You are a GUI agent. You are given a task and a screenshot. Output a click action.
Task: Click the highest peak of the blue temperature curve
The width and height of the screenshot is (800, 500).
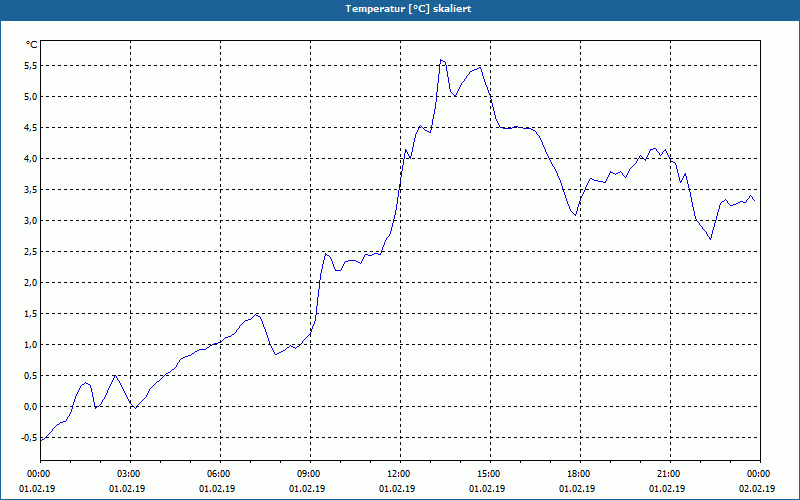point(441,60)
